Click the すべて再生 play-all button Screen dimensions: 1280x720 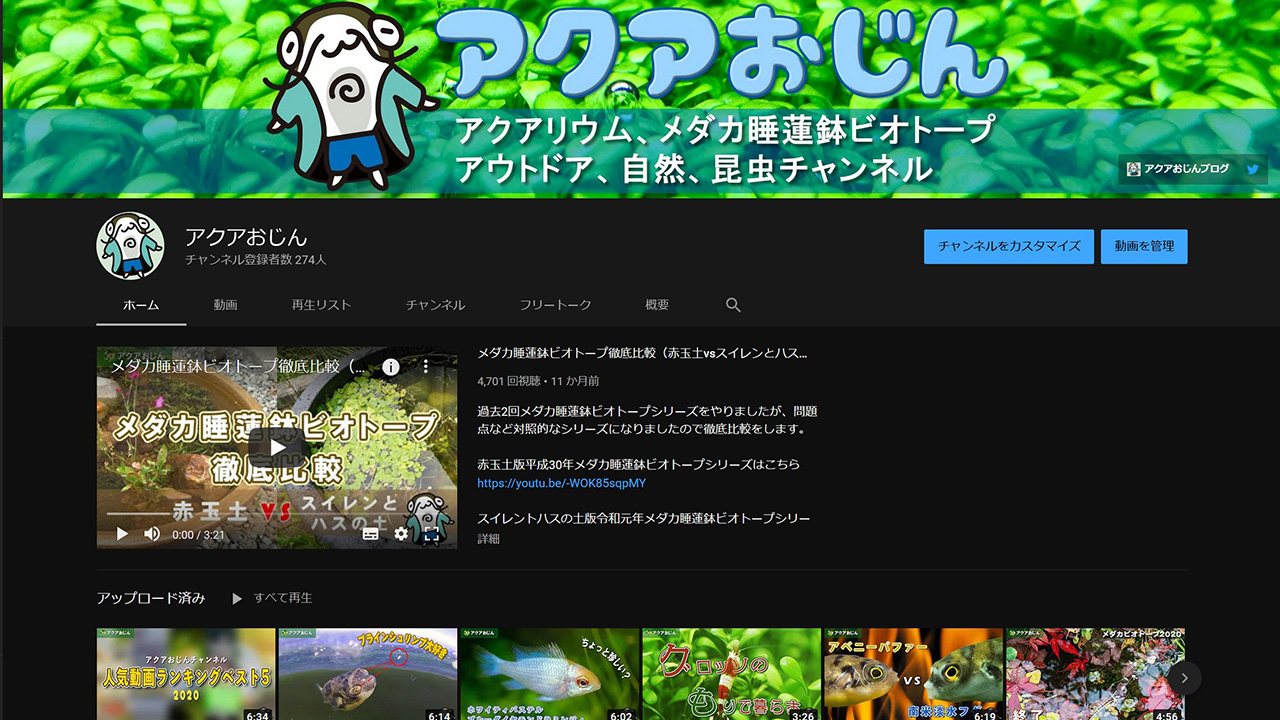[272, 598]
